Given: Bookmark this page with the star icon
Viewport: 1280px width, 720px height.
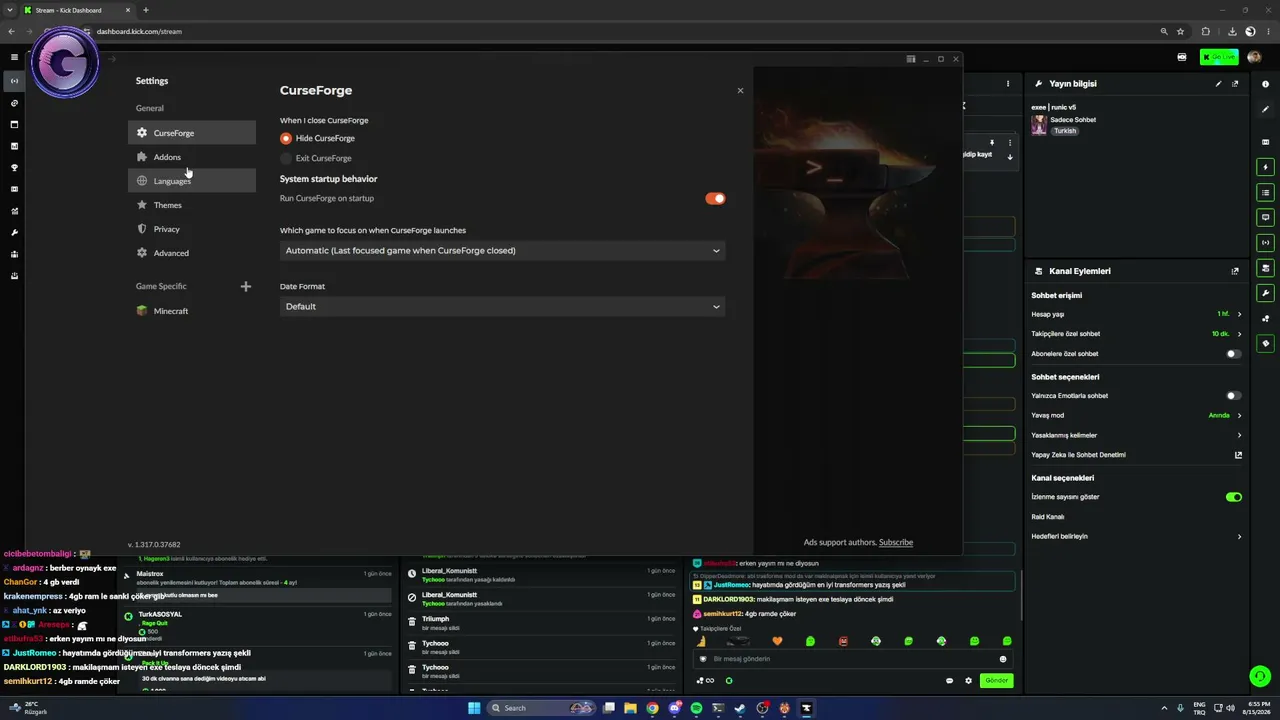Looking at the screenshot, I should point(1180,32).
